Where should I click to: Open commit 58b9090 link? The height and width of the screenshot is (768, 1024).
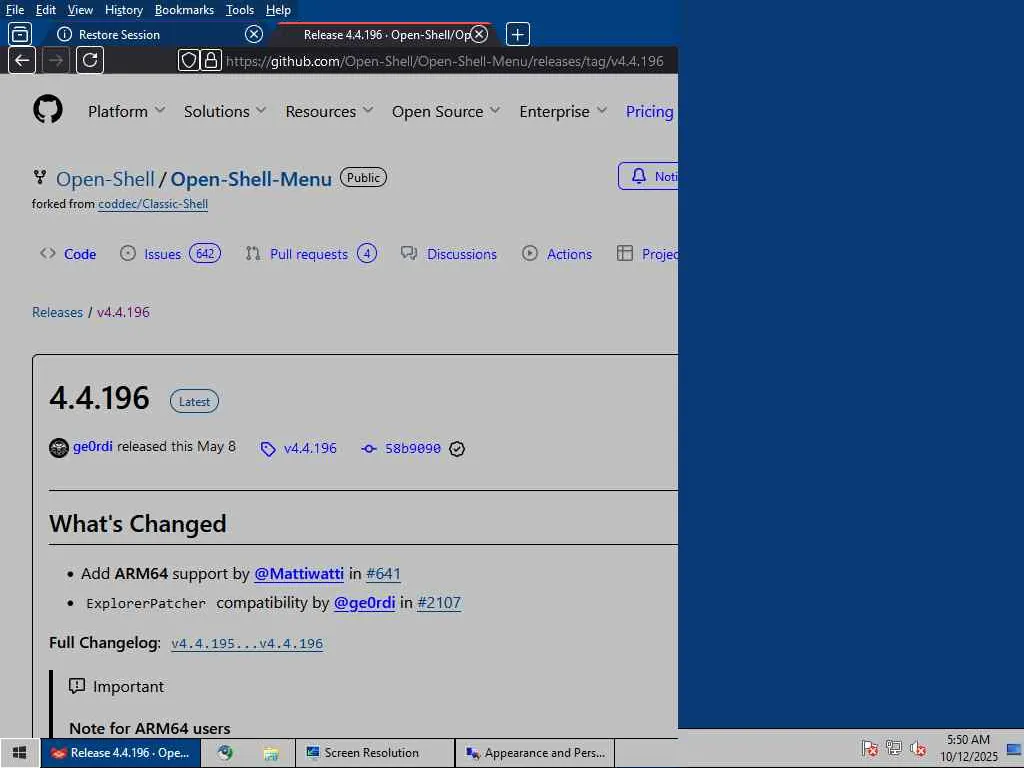pyautogui.click(x=402, y=449)
